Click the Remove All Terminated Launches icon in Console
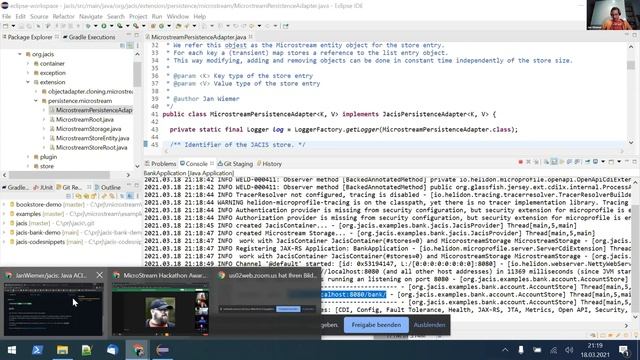Viewport: 640px width, 360px height. pyautogui.click(x=536, y=162)
